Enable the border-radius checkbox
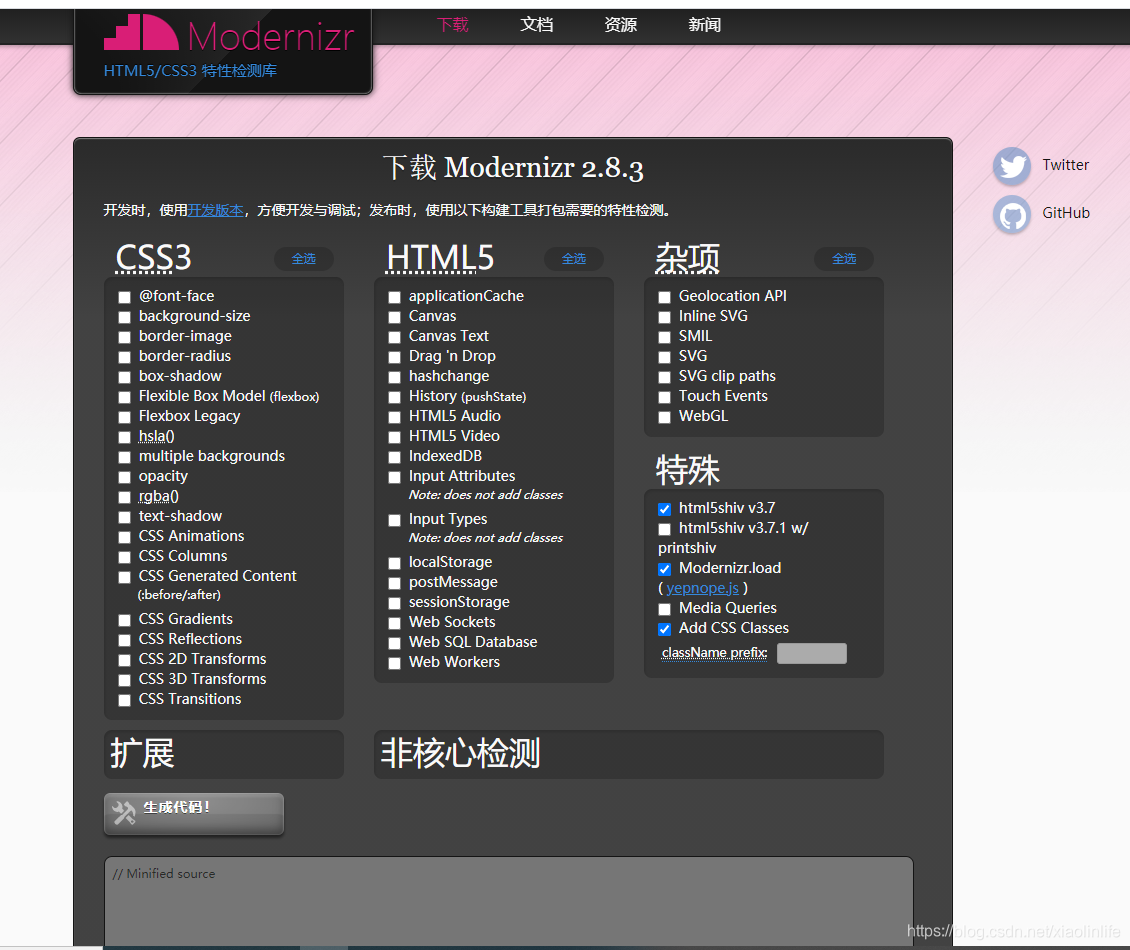This screenshot has width=1130, height=950. pyautogui.click(x=125, y=357)
